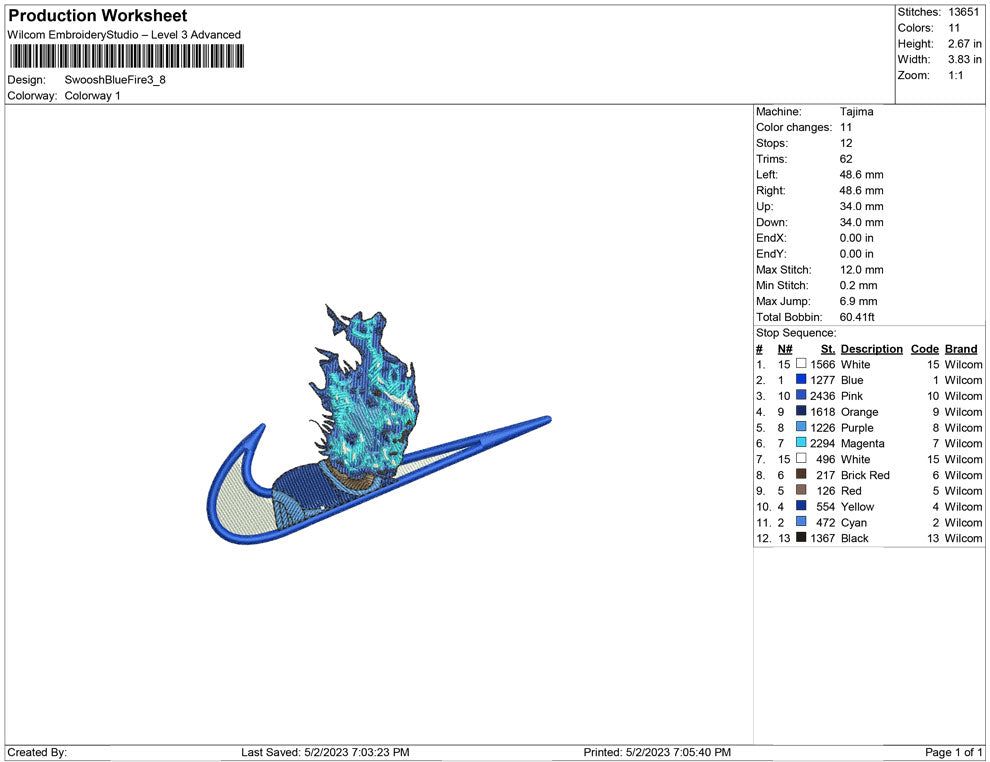Click the Machine value 'Tajima'
990x762 pixels.
click(857, 112)
